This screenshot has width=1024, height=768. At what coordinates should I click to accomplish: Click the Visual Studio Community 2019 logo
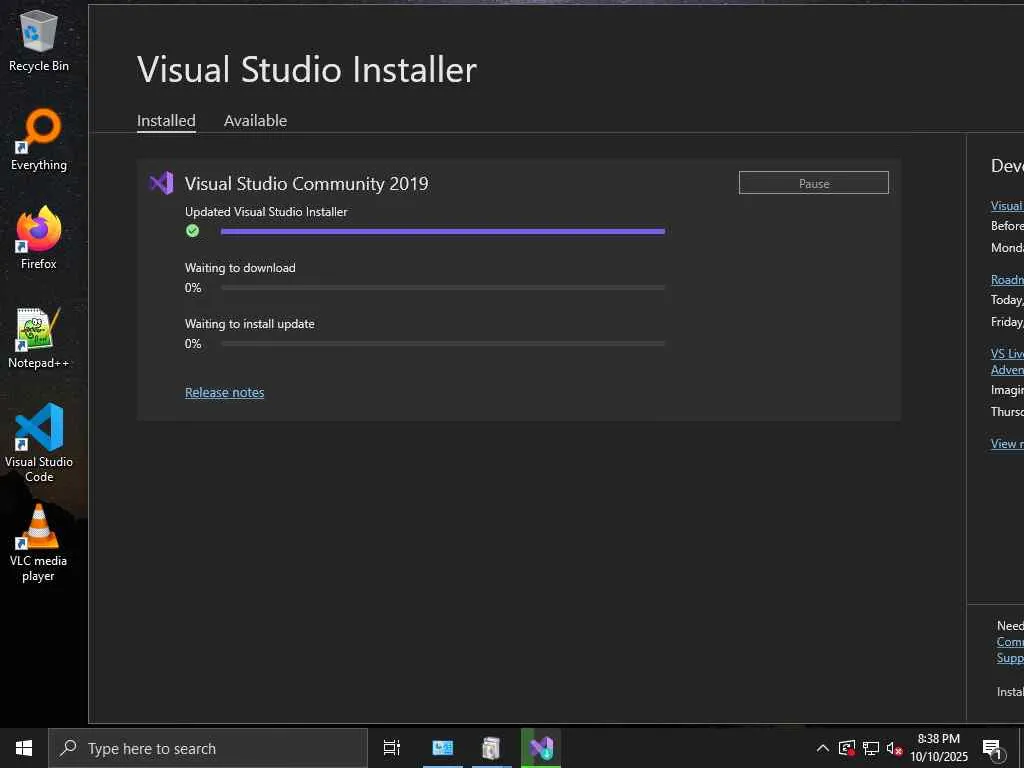click(161, 184)
